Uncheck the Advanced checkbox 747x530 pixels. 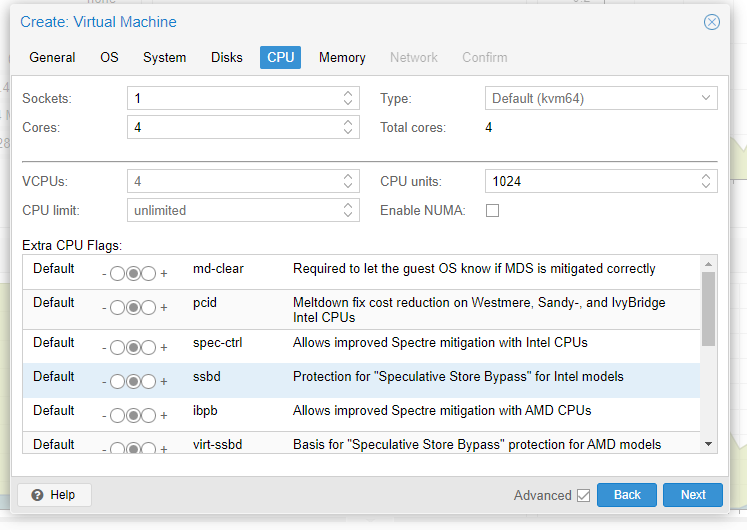pyautogui.click(x=583, y=495)
